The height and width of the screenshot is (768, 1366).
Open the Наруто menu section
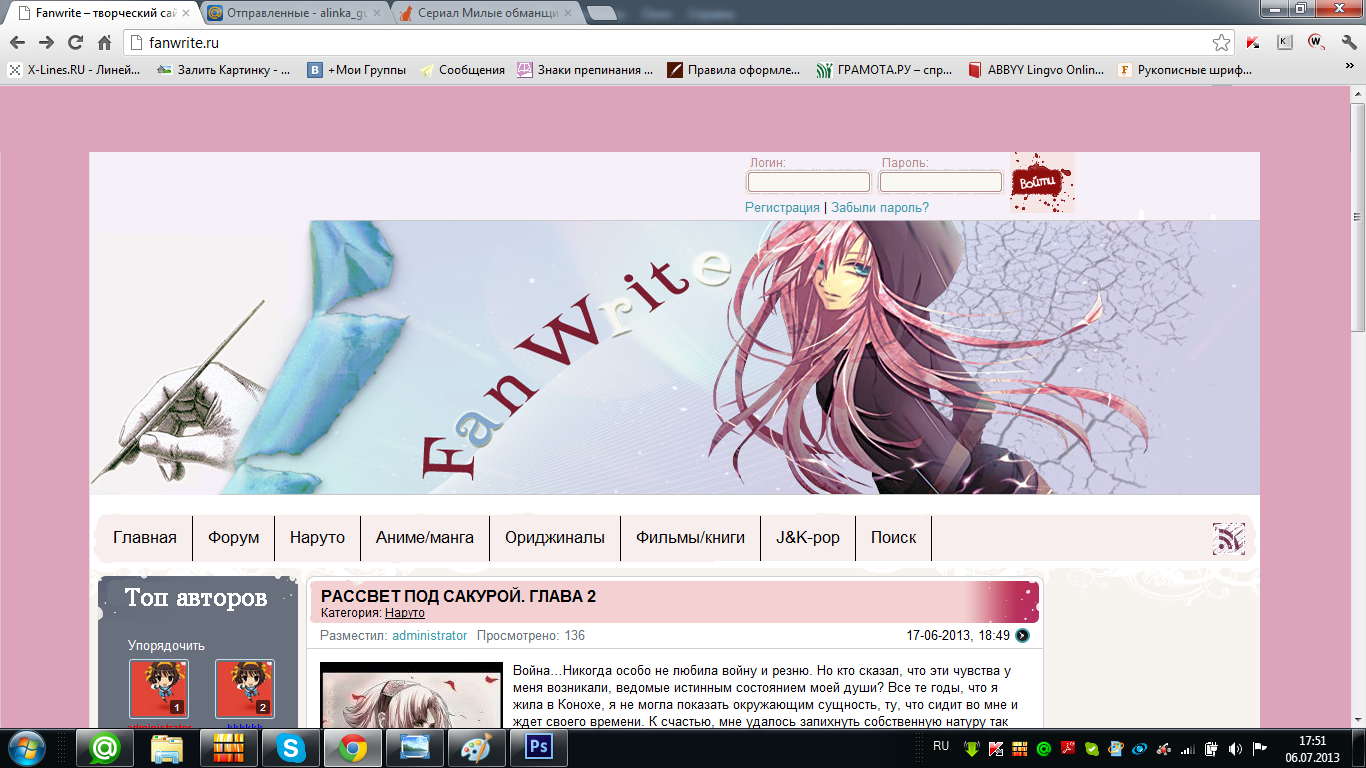click(317, 538)
